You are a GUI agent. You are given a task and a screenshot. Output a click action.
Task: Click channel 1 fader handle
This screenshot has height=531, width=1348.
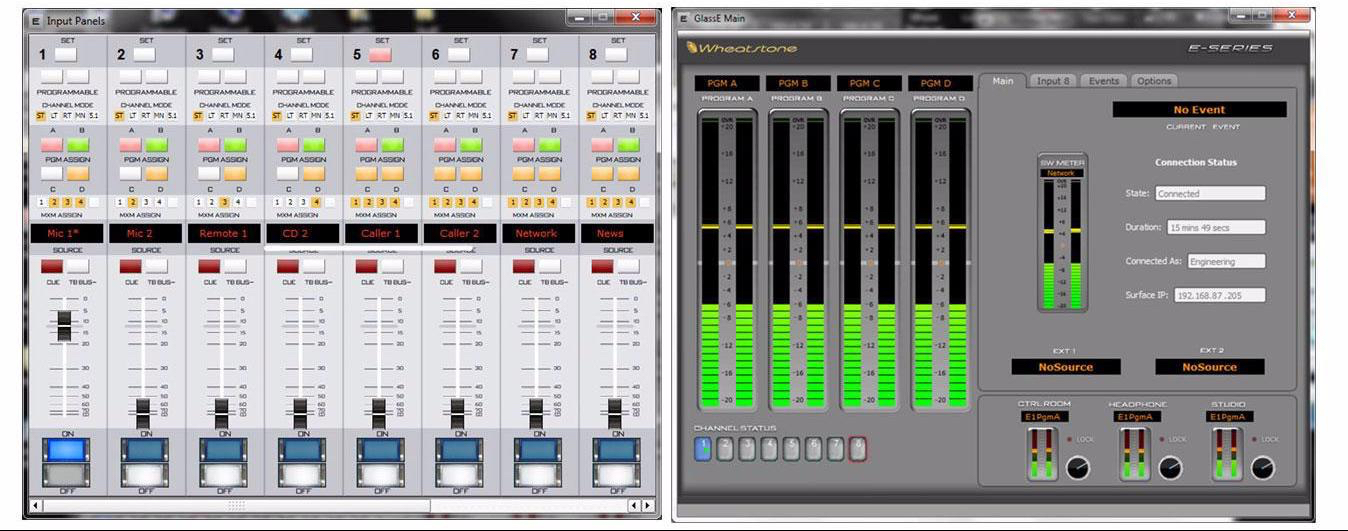point(64,324)
